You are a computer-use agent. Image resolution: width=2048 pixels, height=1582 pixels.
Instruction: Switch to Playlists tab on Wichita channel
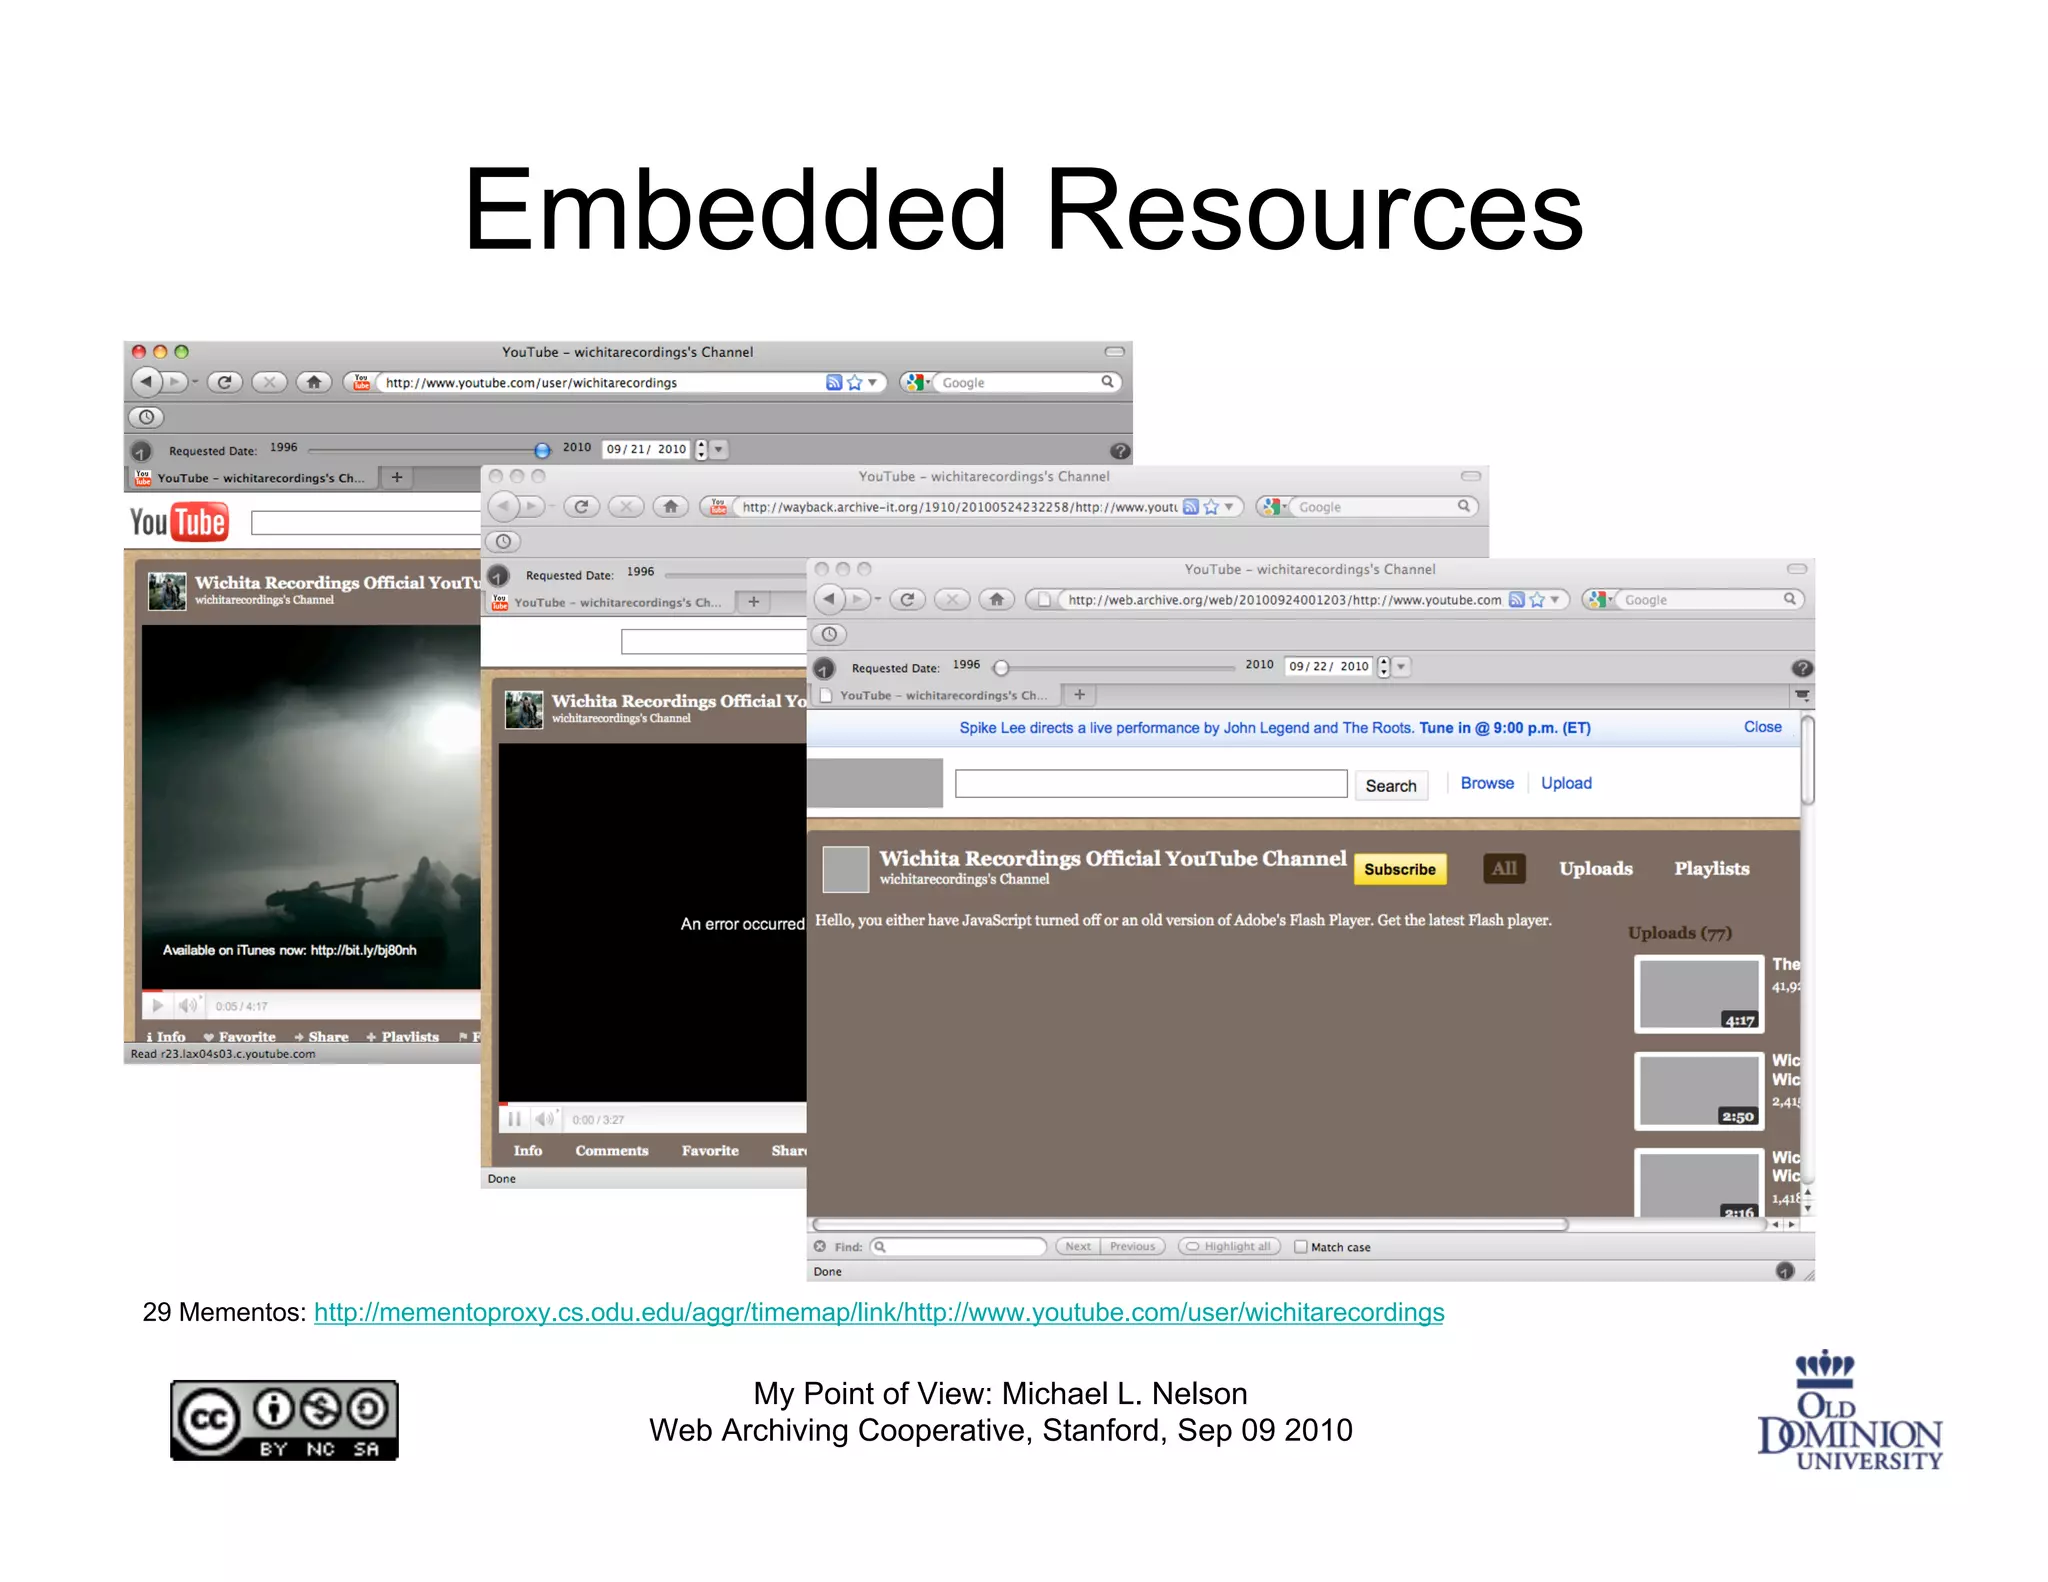(1712, 868)
